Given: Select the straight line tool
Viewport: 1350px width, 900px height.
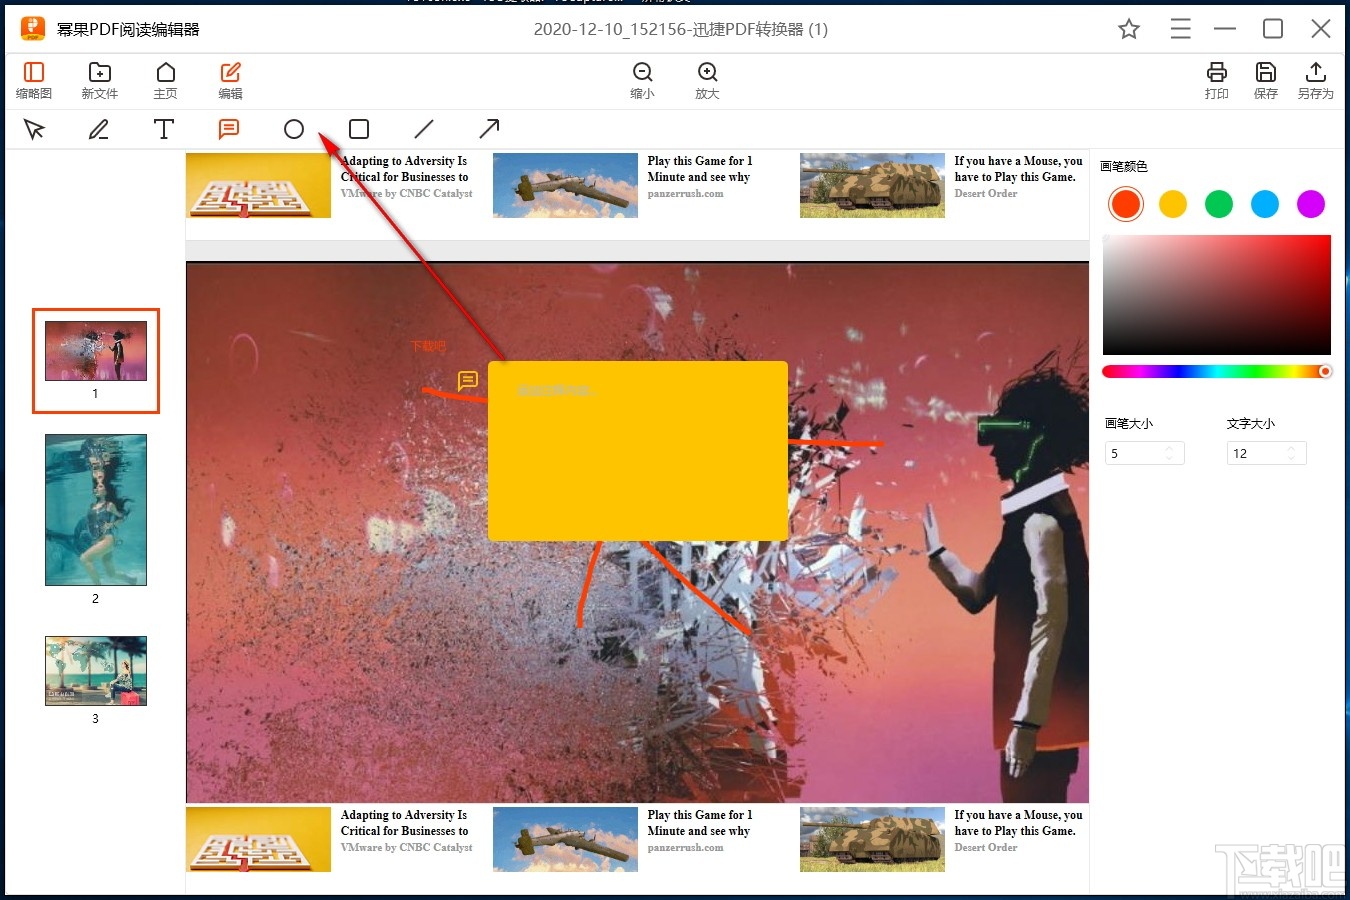Looking at the screenshot, I should (x=424, y=129).
